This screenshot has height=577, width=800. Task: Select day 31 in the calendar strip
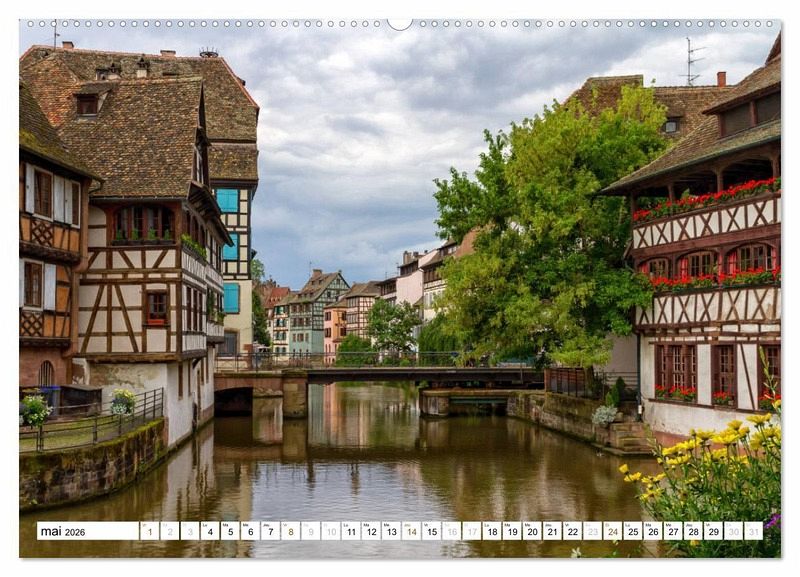pyautogui.click(x=754, y=531)
